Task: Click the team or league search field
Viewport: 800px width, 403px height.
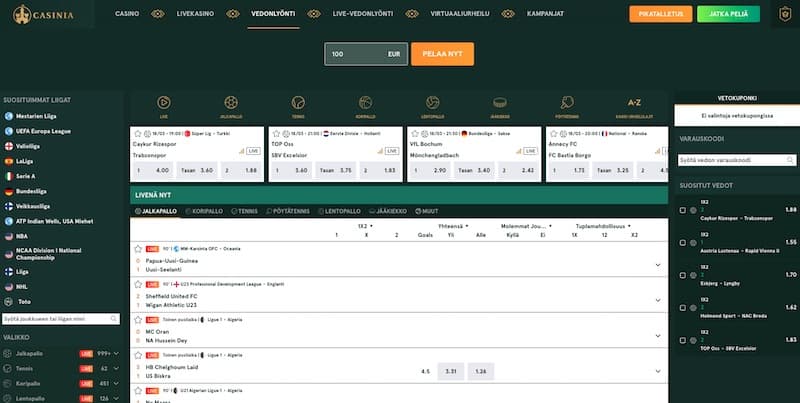Action: 61,319
